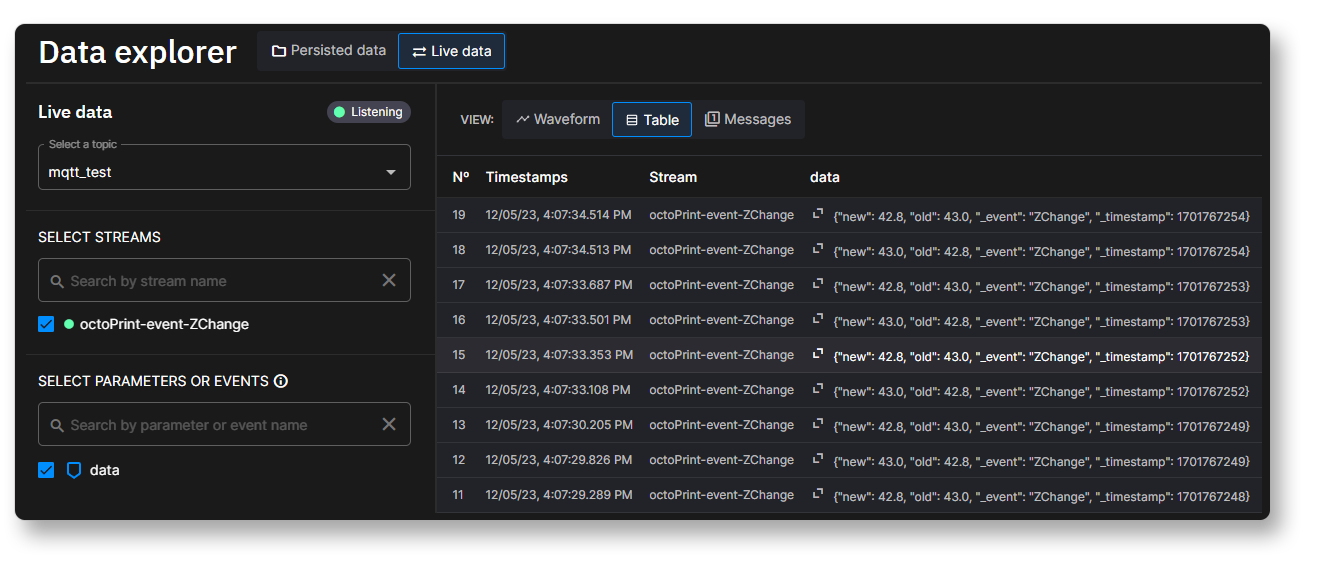This screenshot has width=1336, height=585.
Task: Click the shield icon next to data
Action: 74,470
